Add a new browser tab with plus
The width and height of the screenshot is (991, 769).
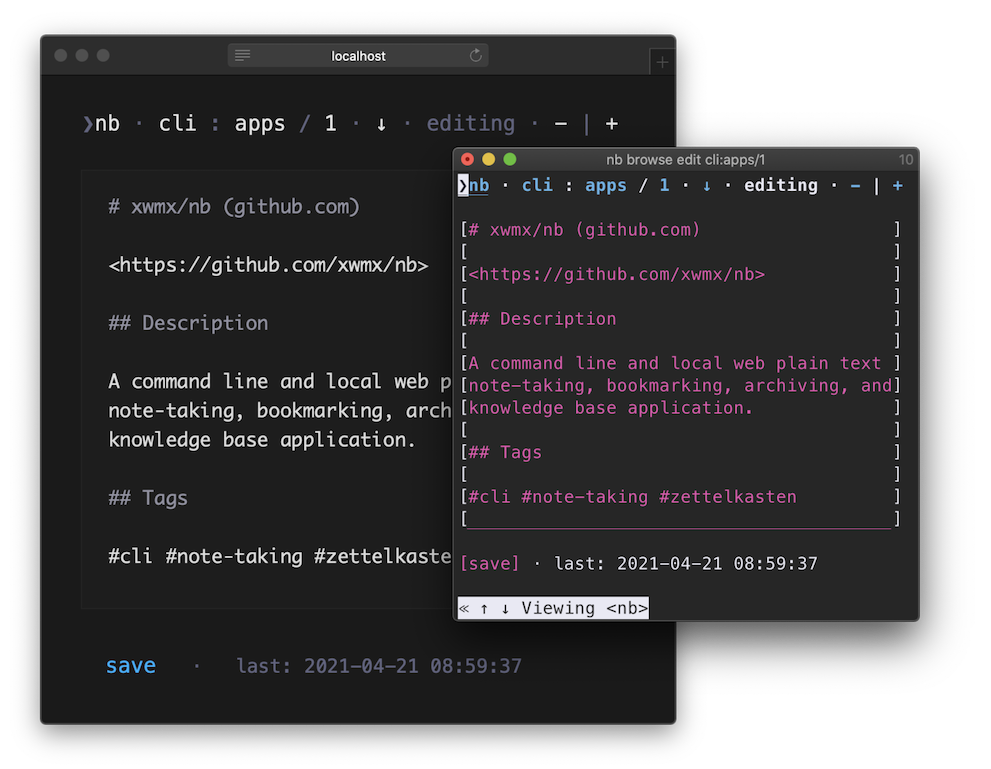coord(662,62)
